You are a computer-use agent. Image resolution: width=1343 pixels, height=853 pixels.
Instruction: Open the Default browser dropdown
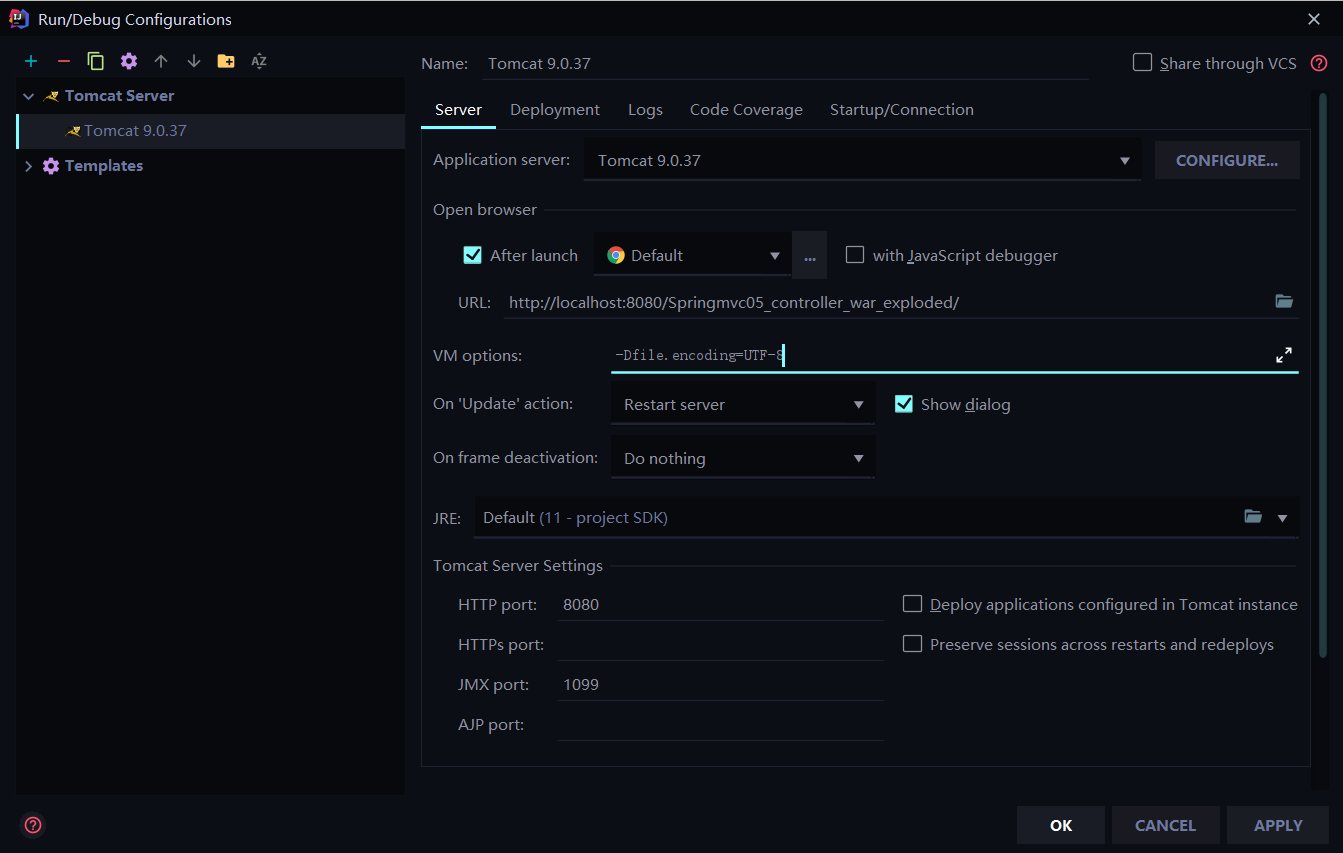(x=693, y=255)
